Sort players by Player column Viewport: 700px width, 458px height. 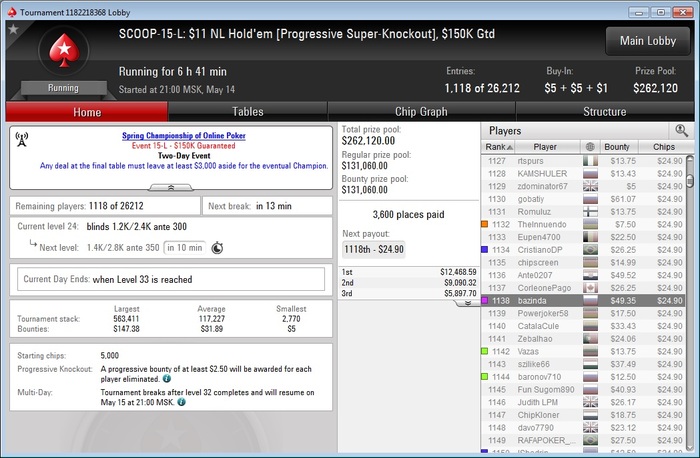(x=545, y=146)
